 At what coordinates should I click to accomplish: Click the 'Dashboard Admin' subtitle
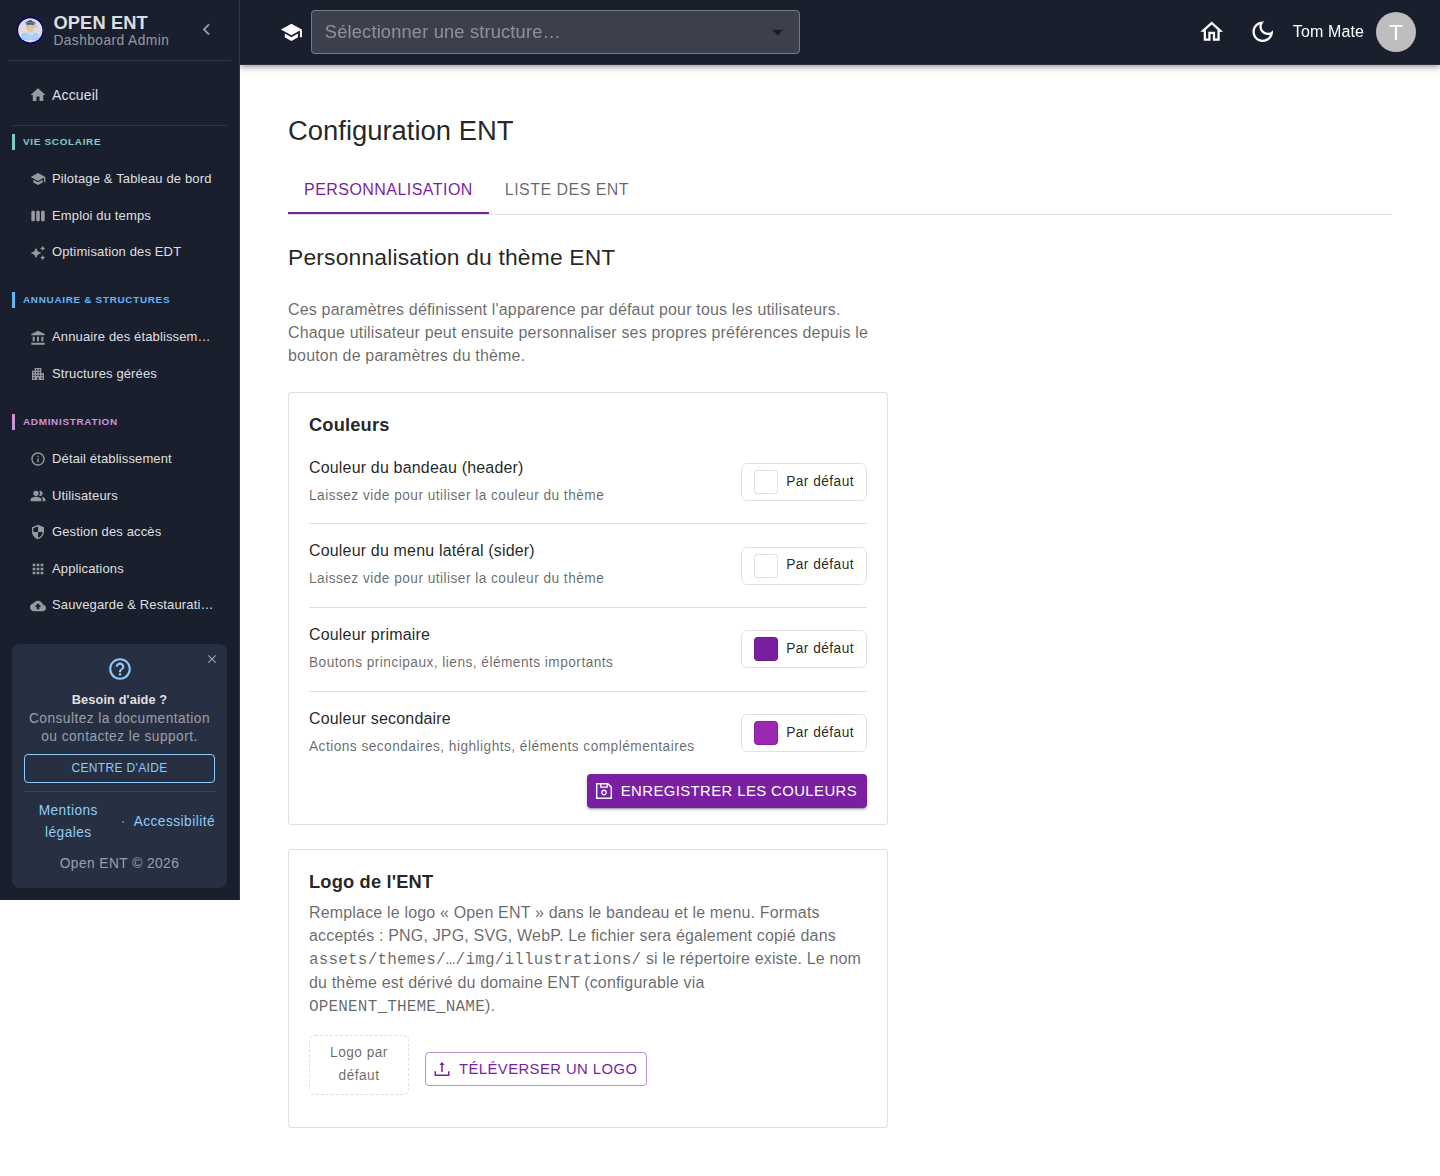(111, 41)
